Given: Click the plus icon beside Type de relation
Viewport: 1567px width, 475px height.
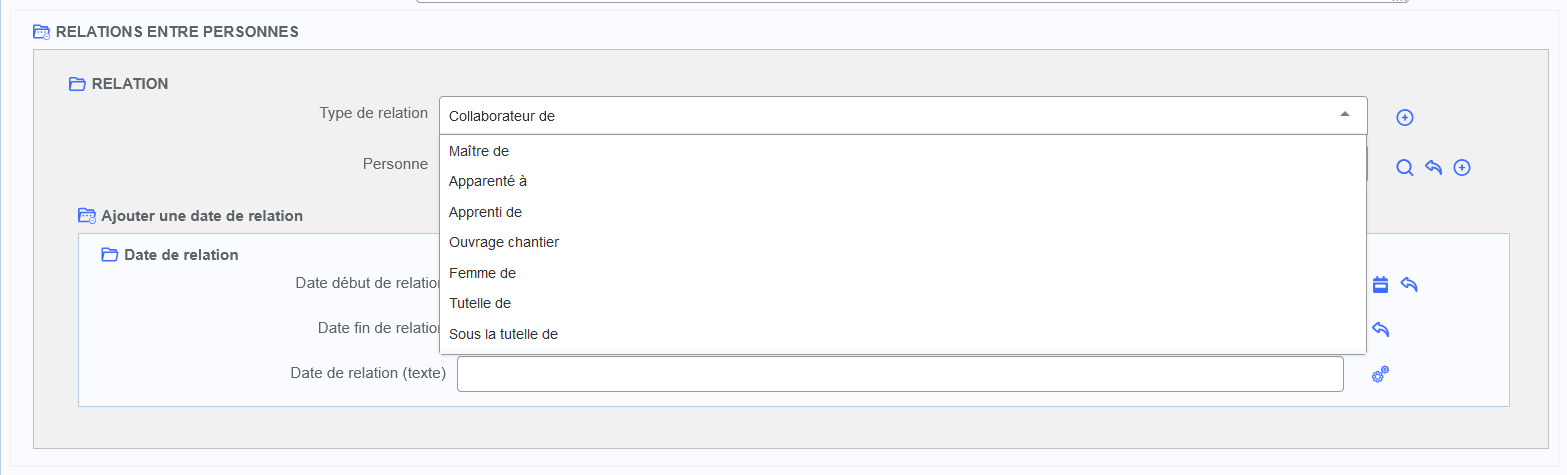Looking at the screenshot, I should (1404, 118).
